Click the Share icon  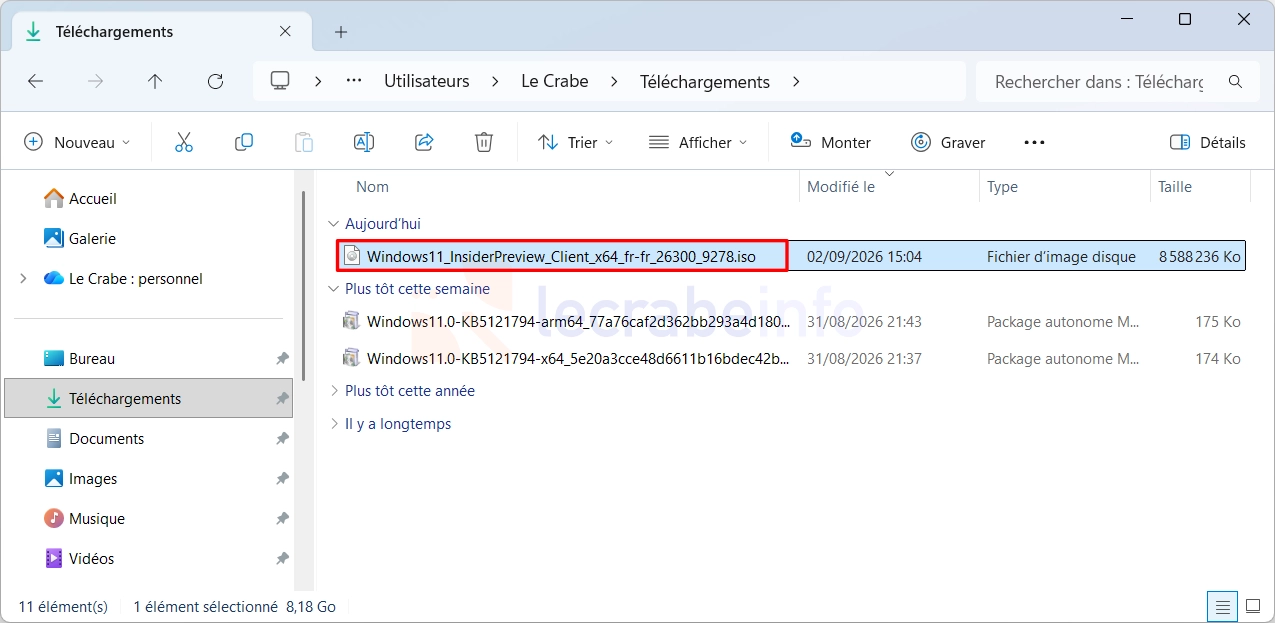pos(424,142)
